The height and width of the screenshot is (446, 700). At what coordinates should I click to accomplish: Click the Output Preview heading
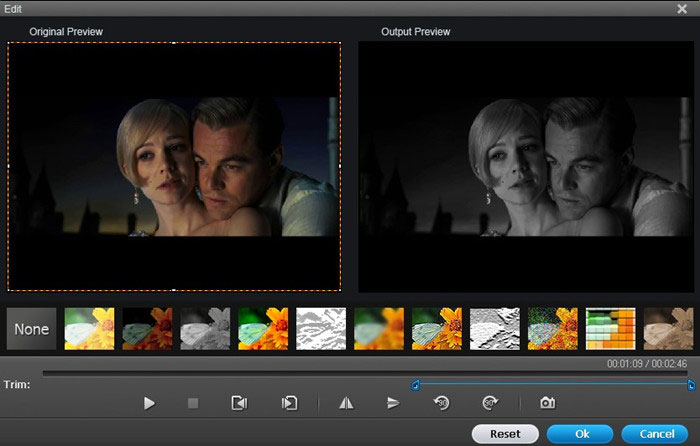coord(416,32)
